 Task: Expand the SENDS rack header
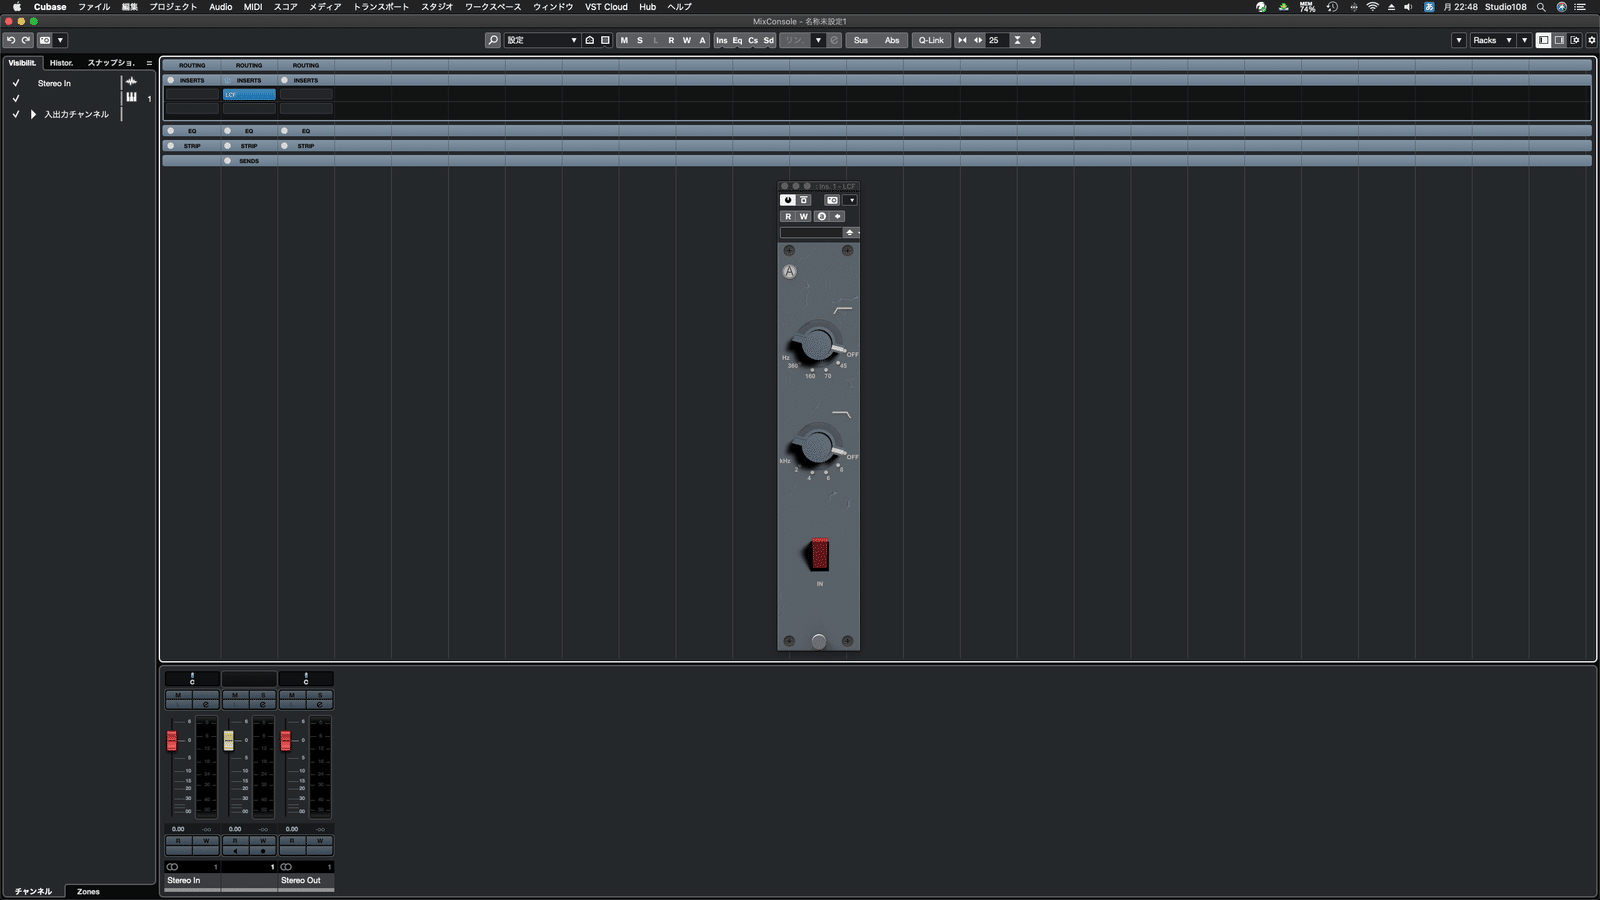[249, 160]
